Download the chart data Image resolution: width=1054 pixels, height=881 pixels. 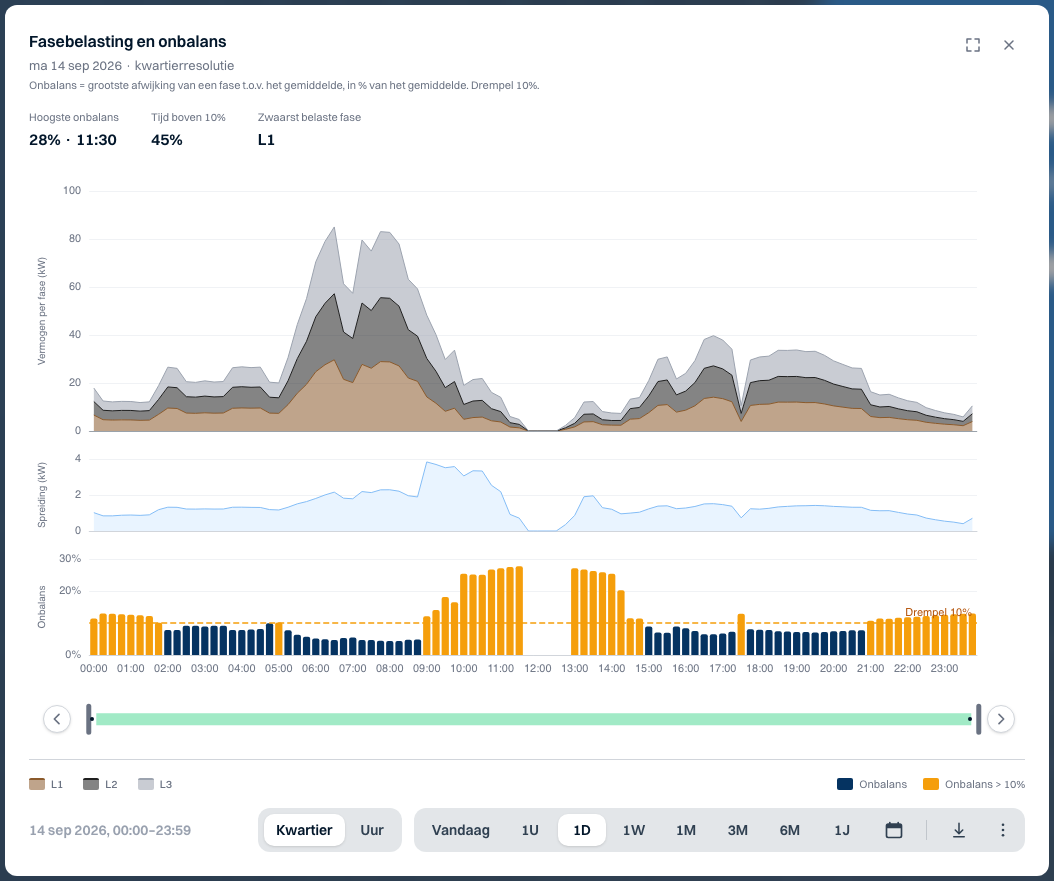(959, 830)
